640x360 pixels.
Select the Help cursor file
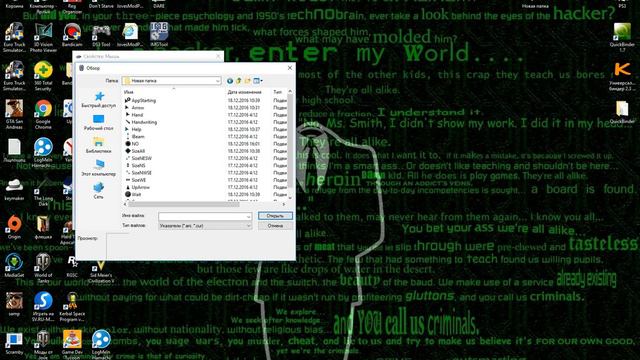tap(133, 129)
